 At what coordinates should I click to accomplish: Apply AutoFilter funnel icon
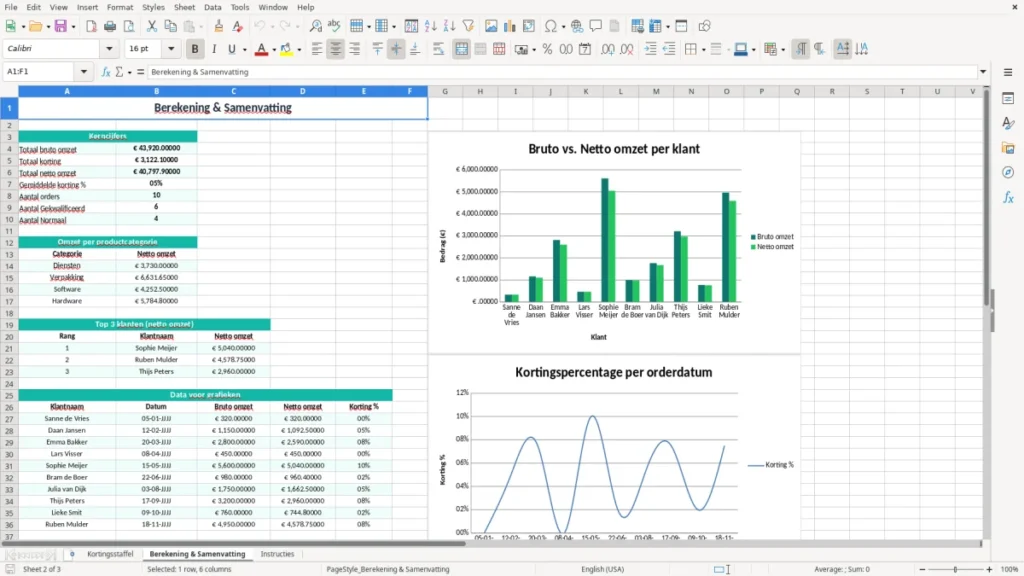(x=468, y=26)
